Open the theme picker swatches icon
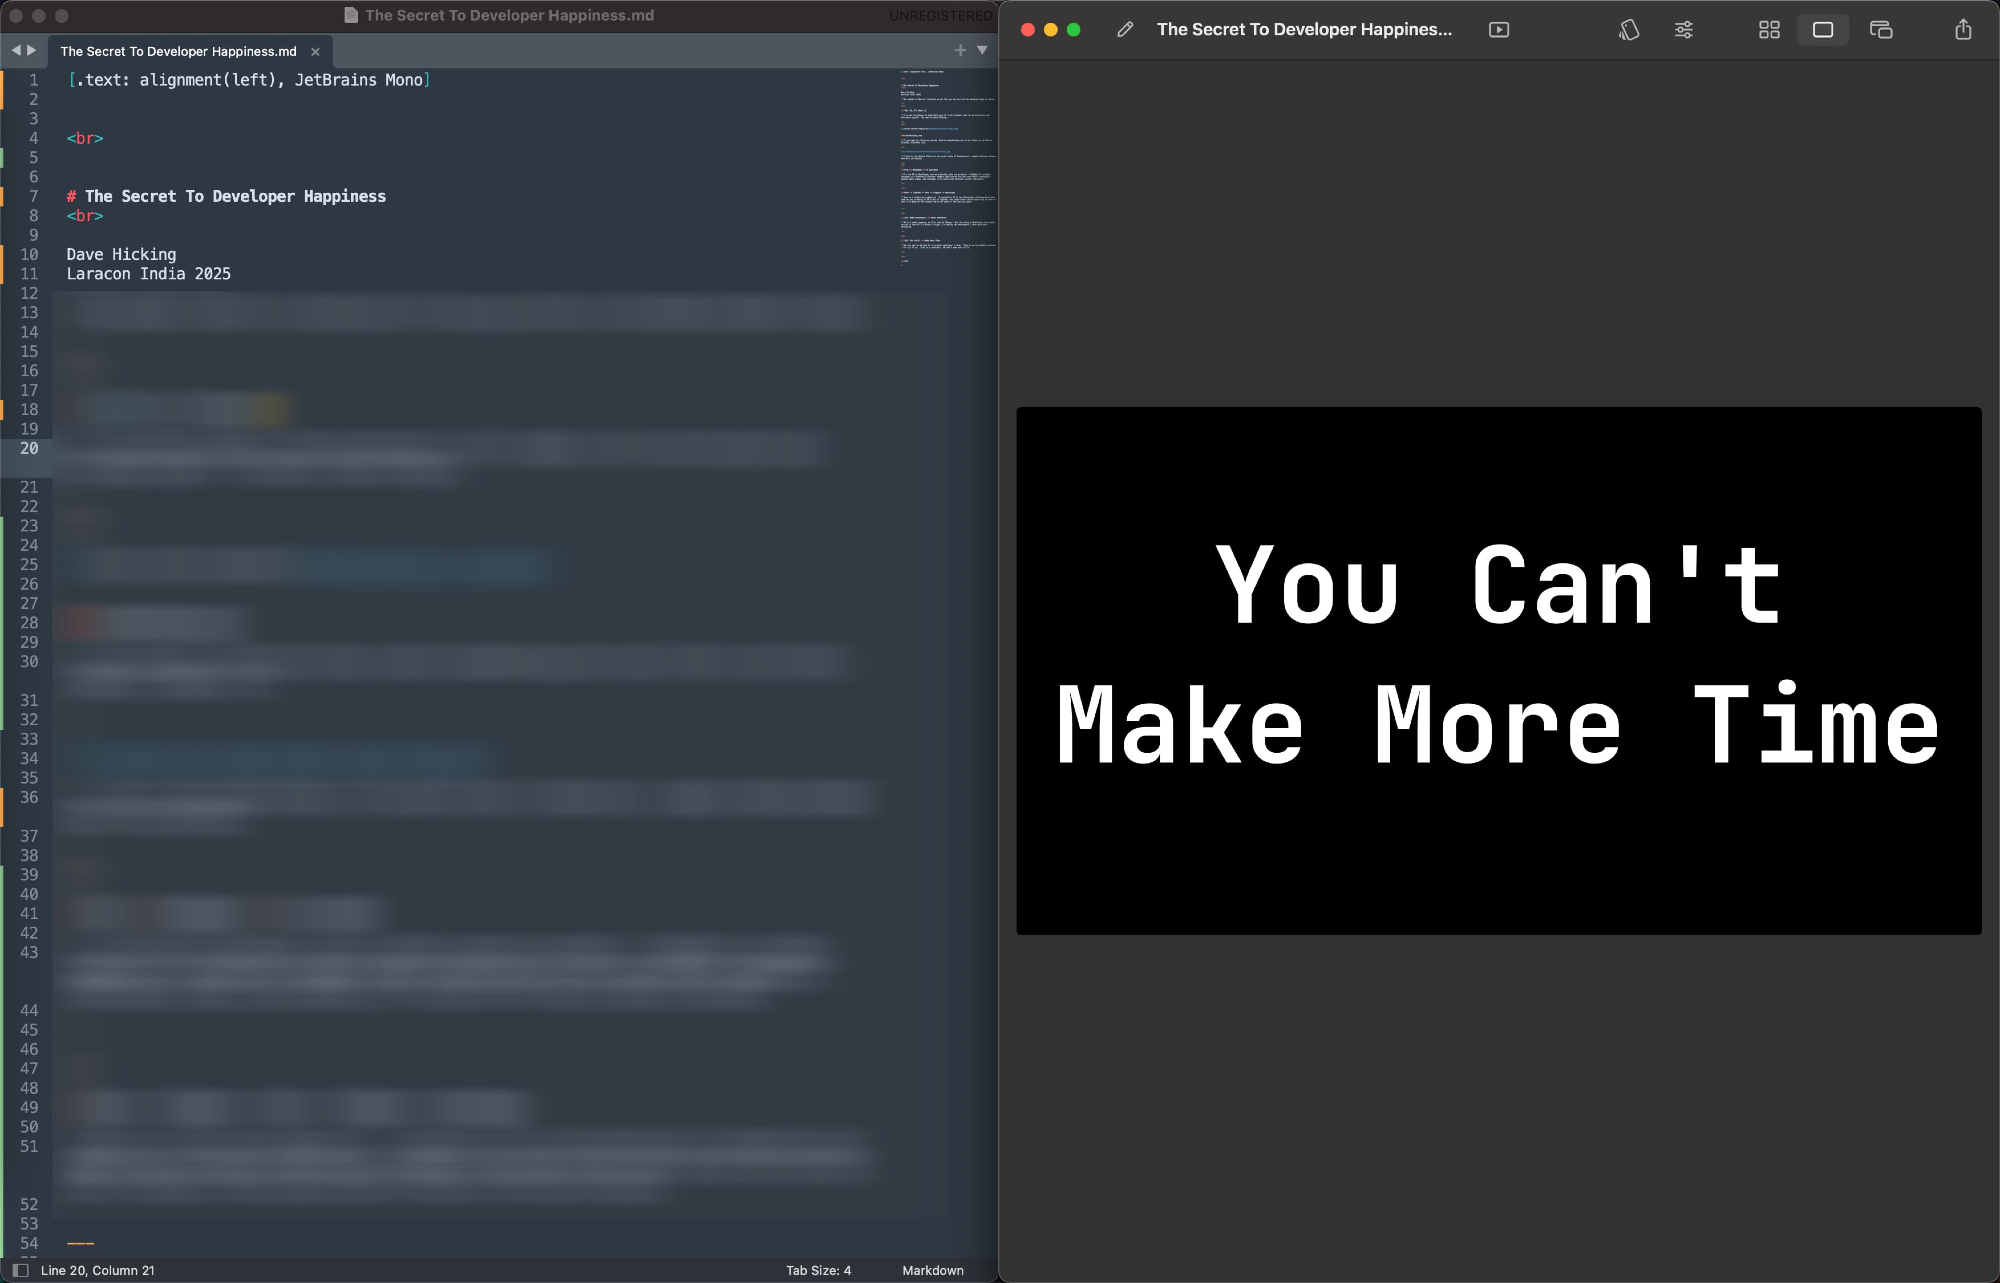 click(1629, 30)
